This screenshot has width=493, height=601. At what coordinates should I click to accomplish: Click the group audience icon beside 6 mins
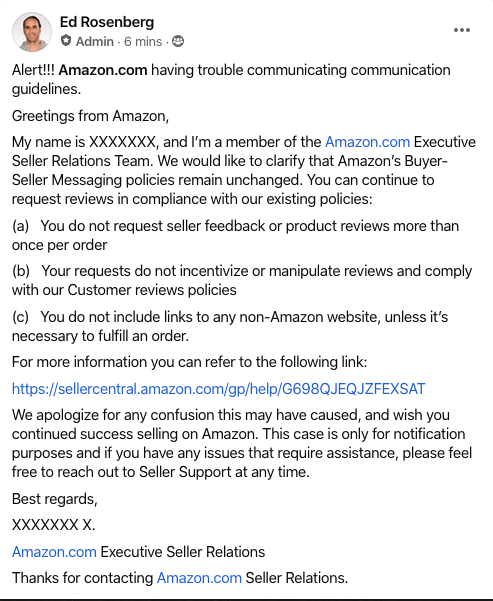pyautogui.click(x=178, y=41)
